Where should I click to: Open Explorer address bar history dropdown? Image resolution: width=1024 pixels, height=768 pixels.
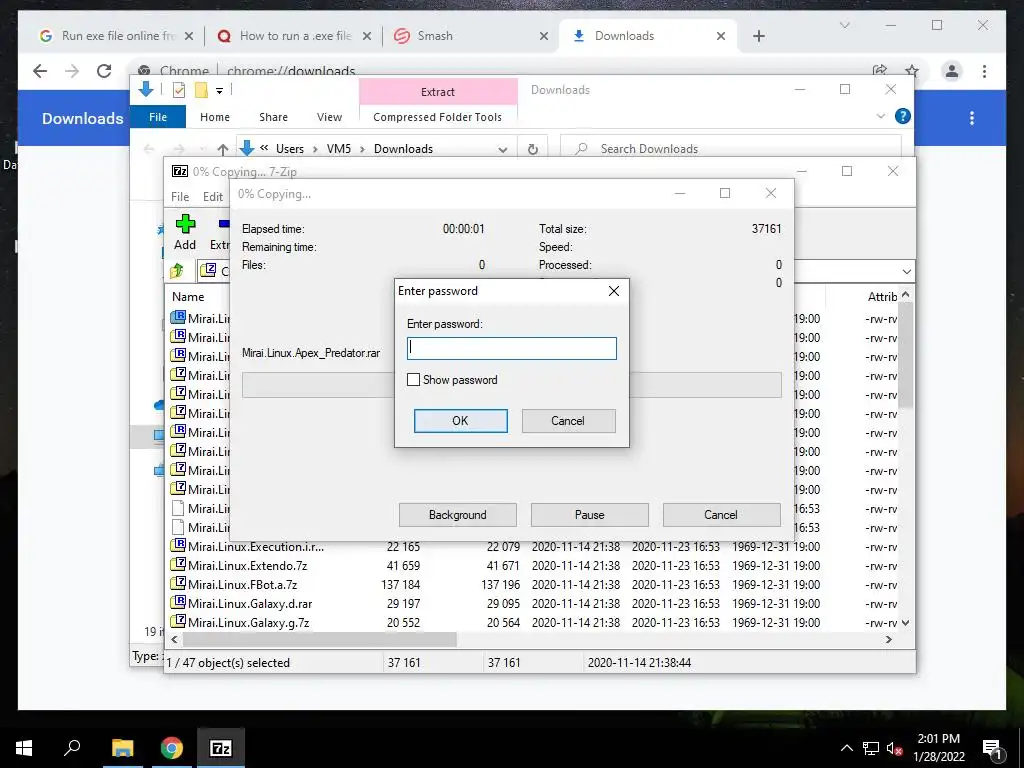click(503, 149)
